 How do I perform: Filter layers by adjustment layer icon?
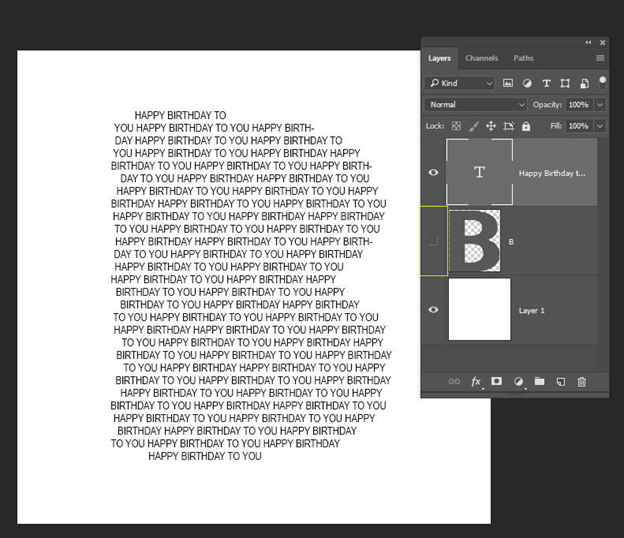click(x=527, y=83)
